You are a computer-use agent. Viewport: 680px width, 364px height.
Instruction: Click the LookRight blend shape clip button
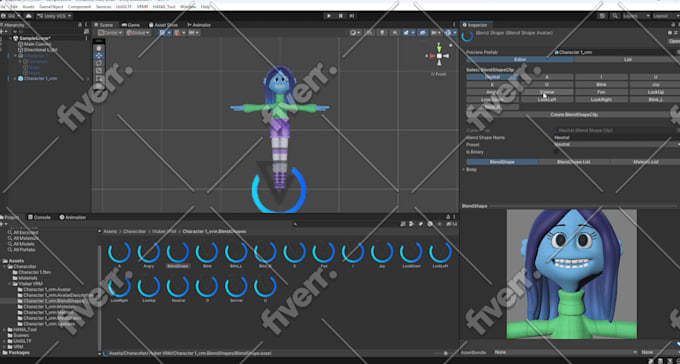(601, 99)
